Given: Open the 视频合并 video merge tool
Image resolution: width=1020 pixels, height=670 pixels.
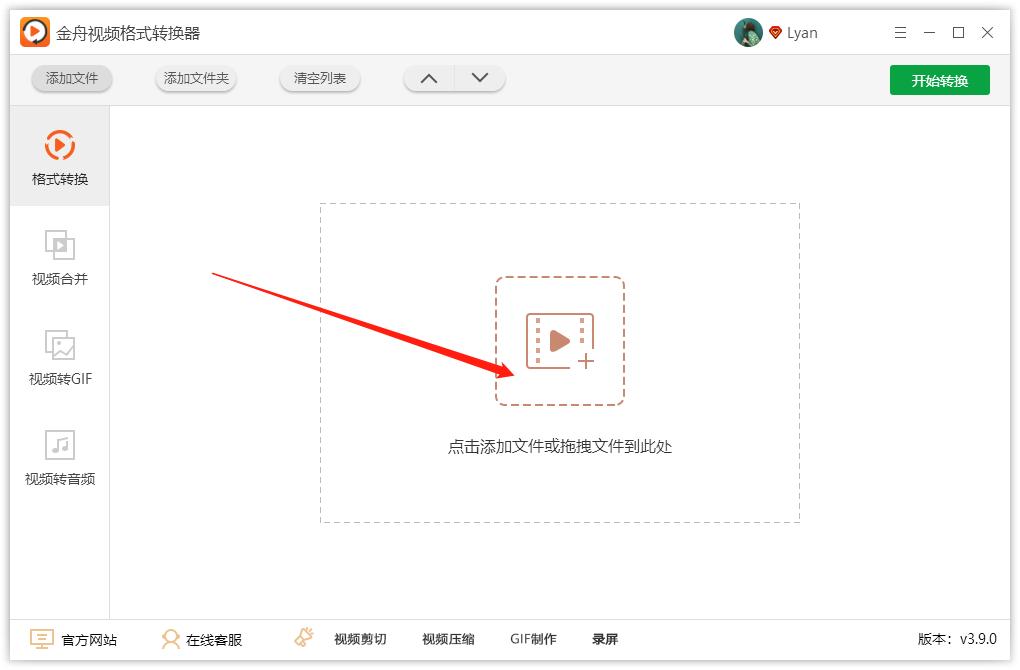Looking at the screenshot, I should [x=61, y=256].
